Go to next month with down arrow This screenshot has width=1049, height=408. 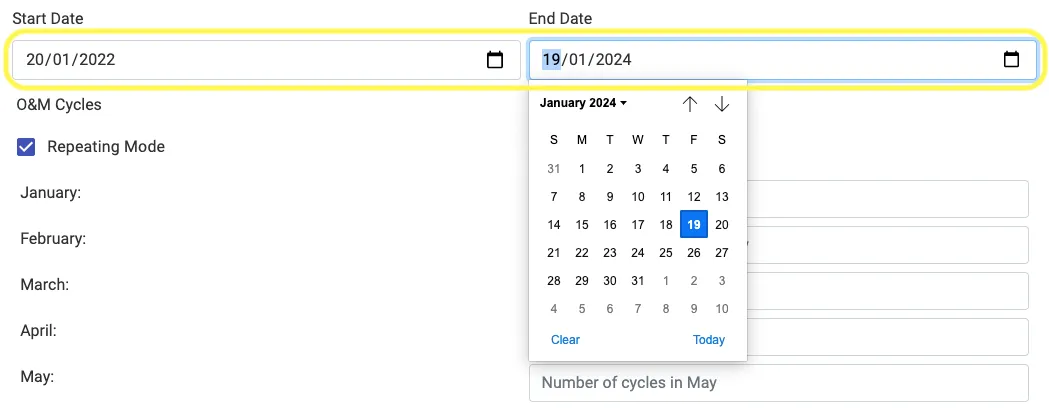click(x=722, y=104)
